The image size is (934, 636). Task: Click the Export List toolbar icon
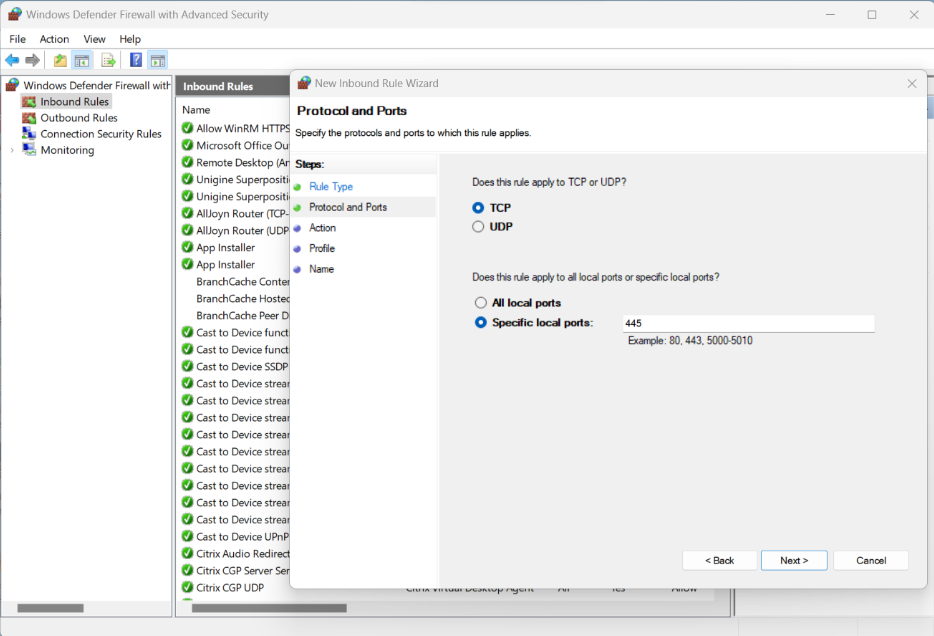[108, 60]
